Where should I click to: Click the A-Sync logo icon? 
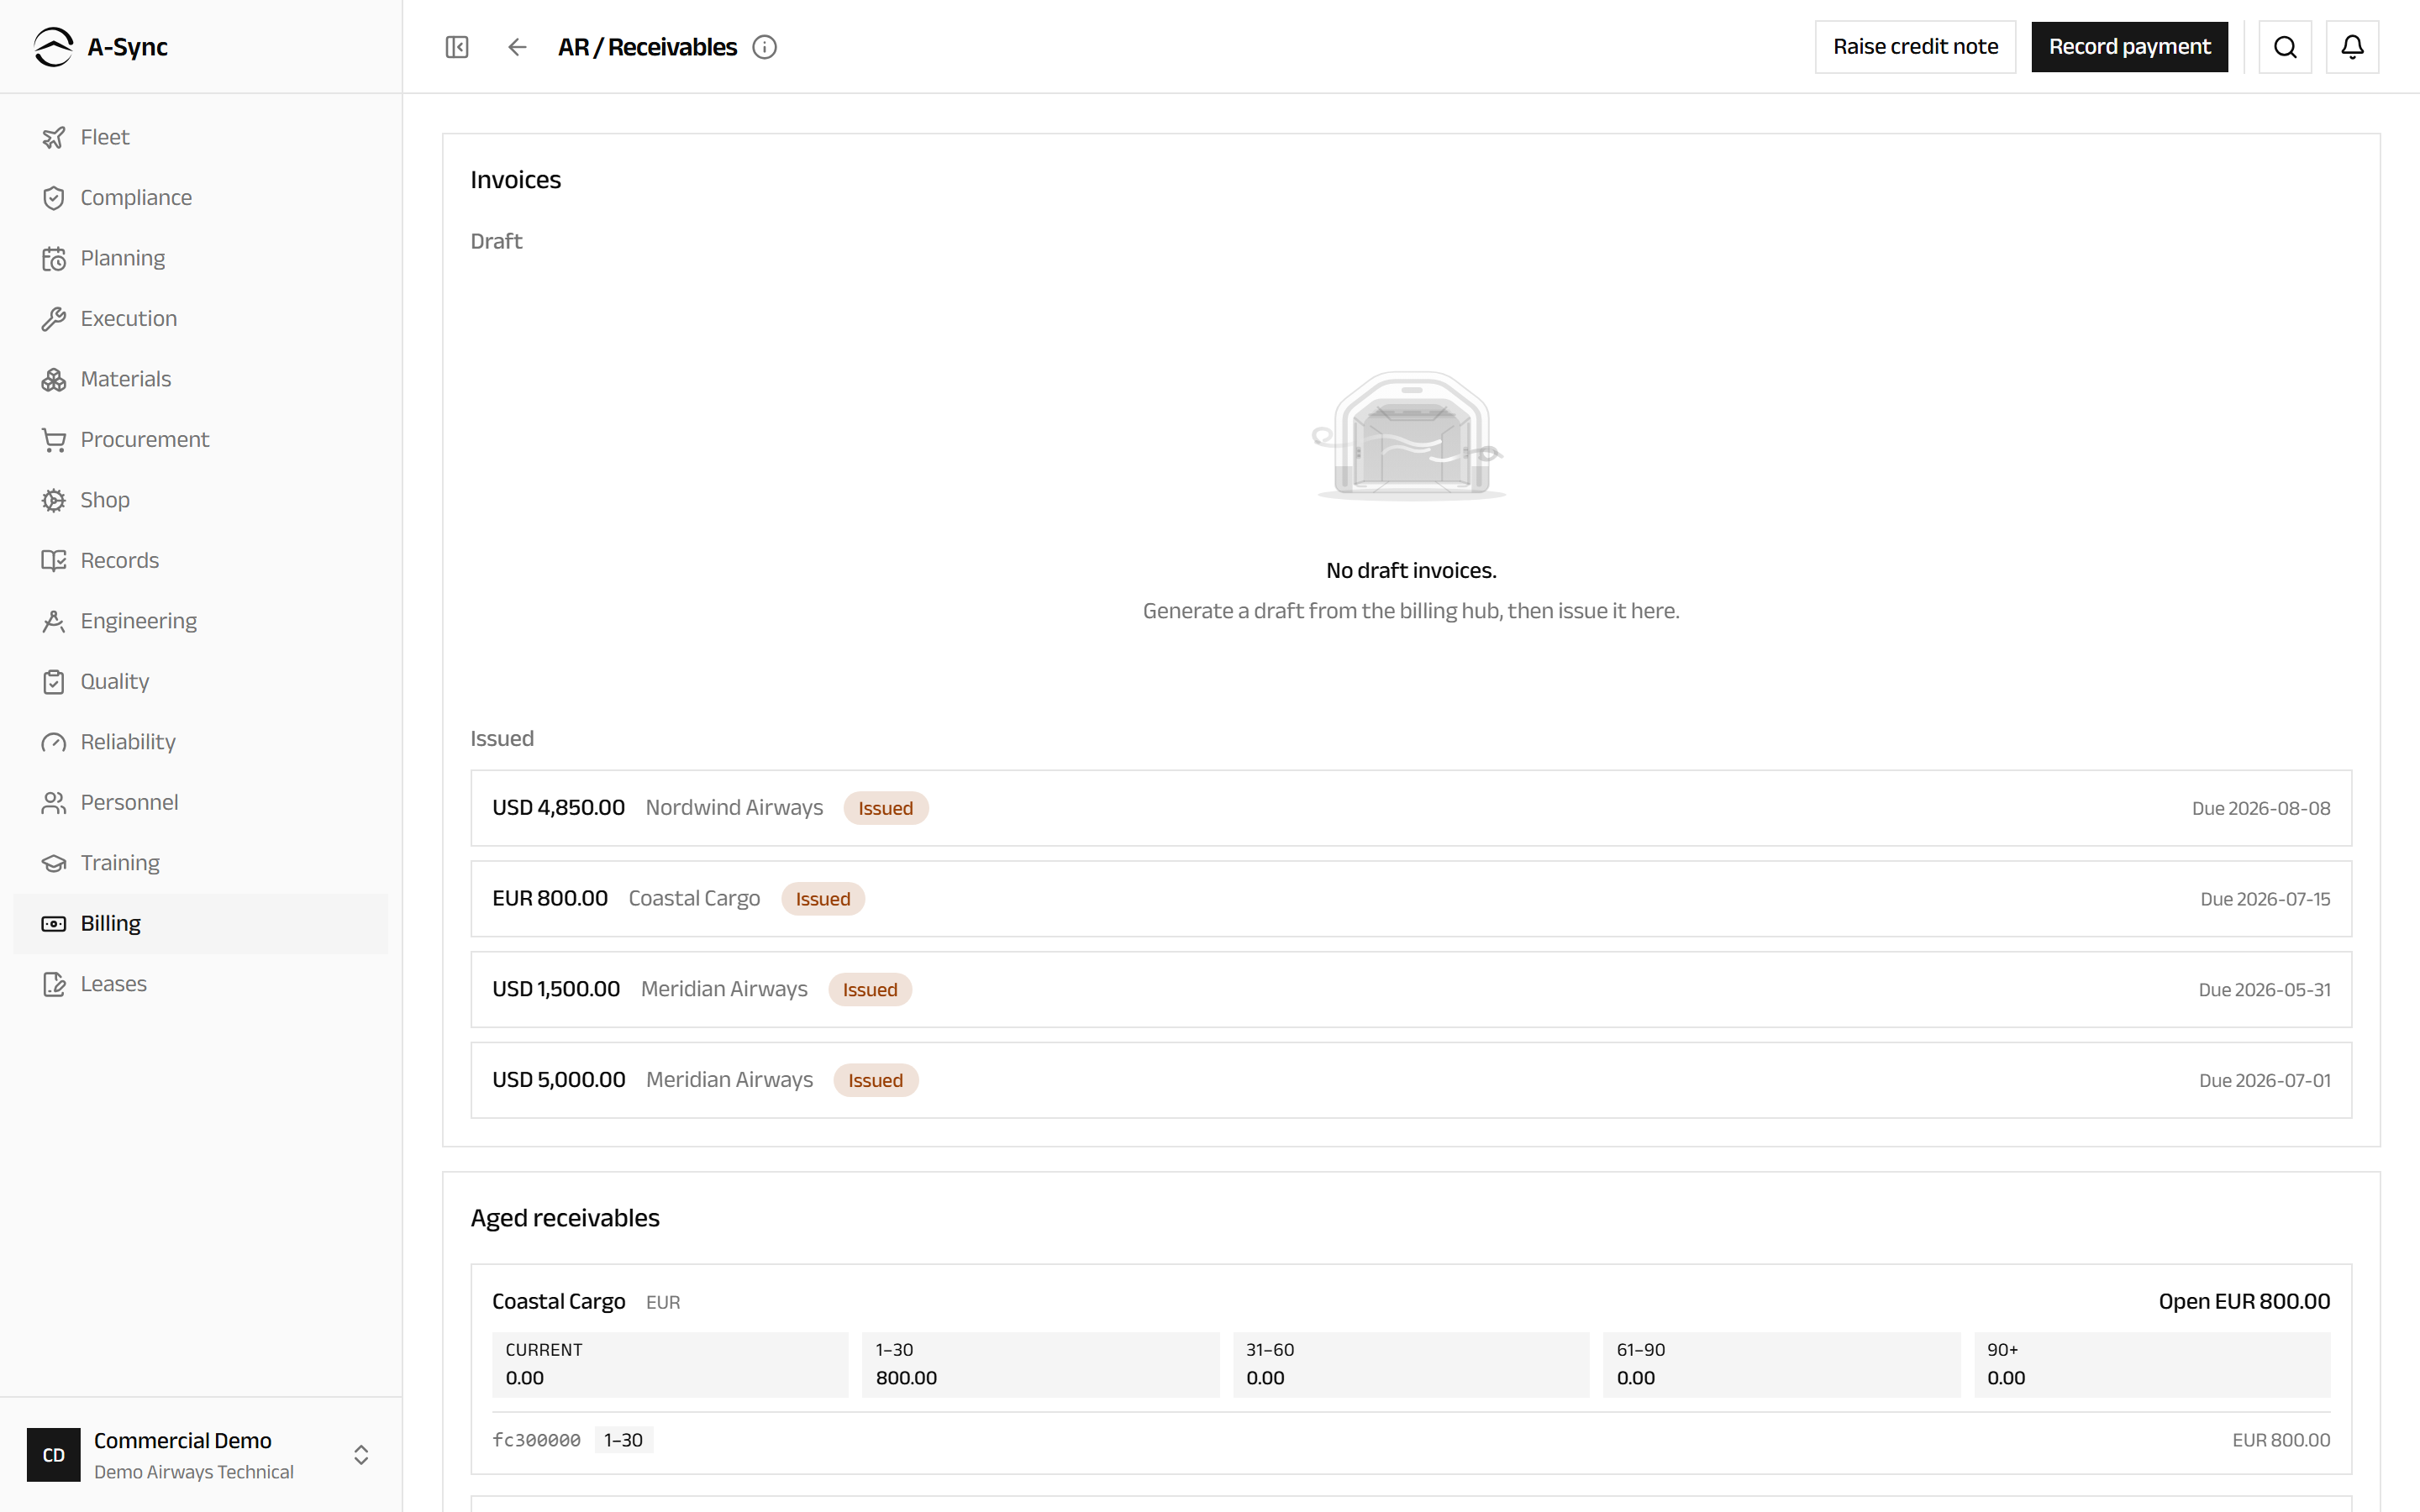point(53,47)
